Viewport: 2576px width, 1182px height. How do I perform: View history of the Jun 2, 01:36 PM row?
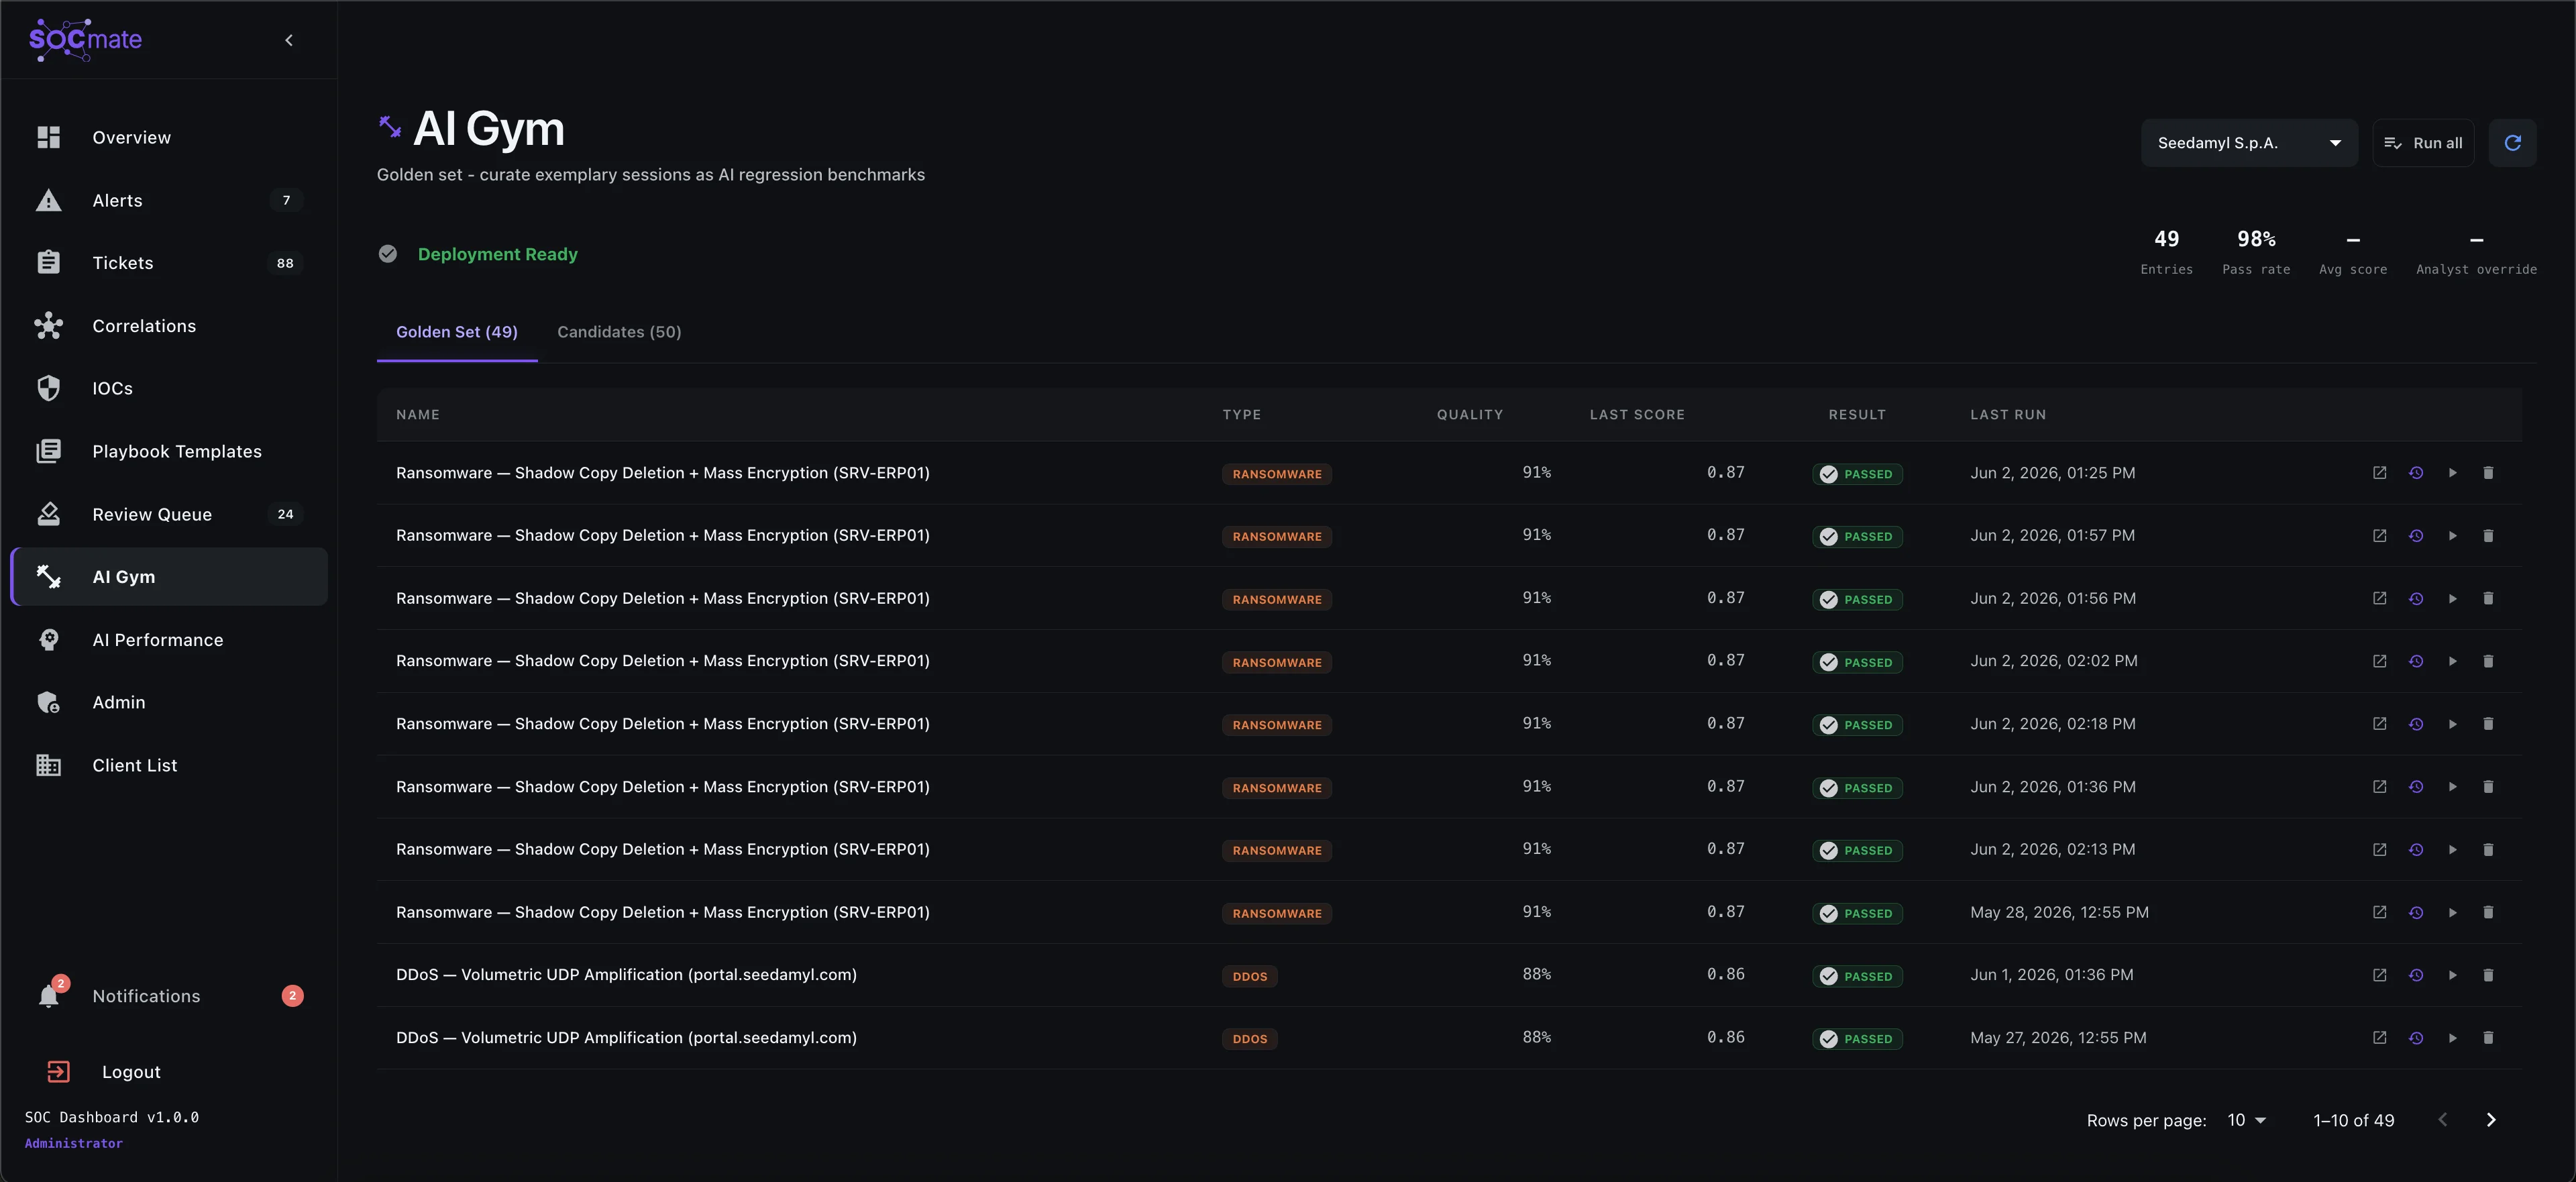pyautogui.click(x=2416, y=787)
